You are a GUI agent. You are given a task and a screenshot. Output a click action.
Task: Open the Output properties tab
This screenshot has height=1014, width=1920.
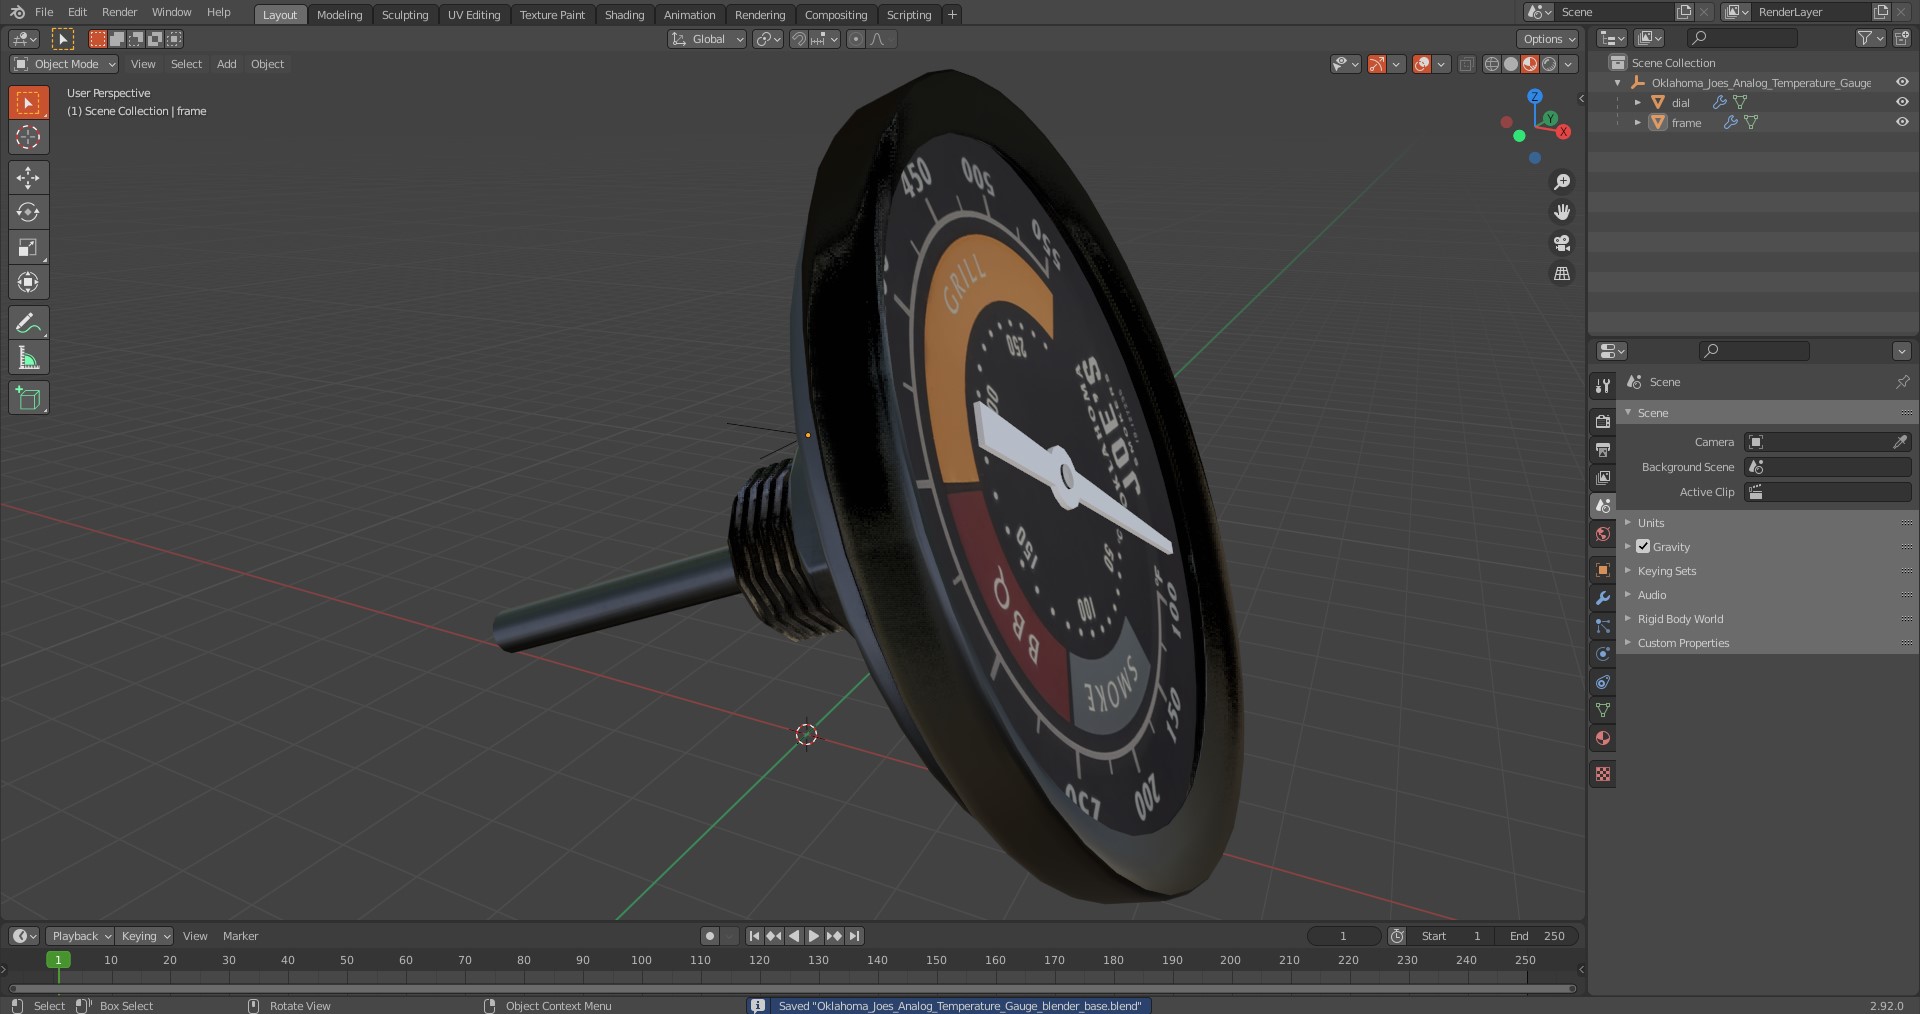pyautogui.click(x=1603, y=449)
